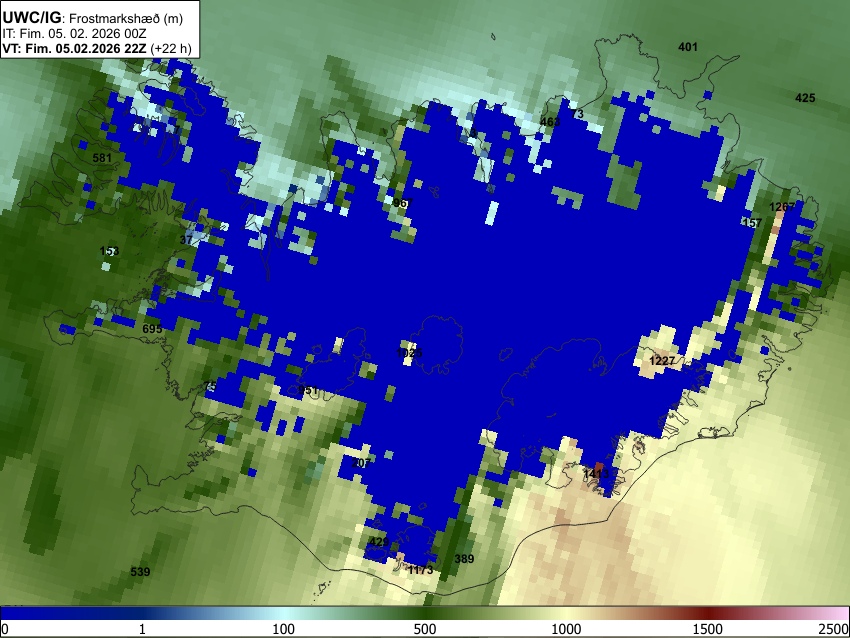Screen dimensions: 850x638
Task: Click the map value 1227
Action: pos(662,360)
